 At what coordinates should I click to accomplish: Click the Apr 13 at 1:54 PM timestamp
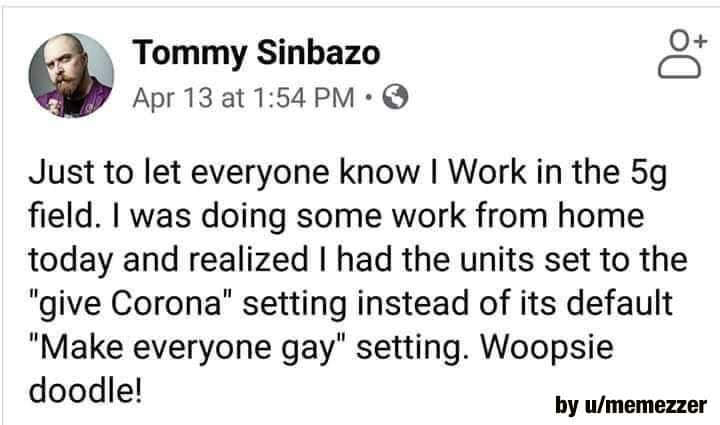coord(243,98)
